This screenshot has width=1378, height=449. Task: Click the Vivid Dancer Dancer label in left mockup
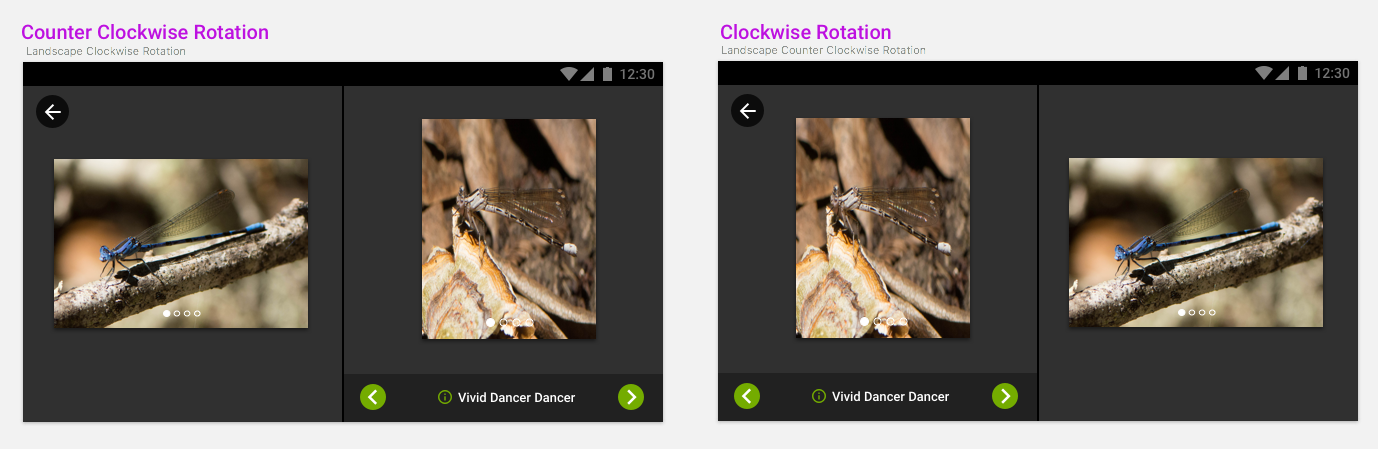516,398
